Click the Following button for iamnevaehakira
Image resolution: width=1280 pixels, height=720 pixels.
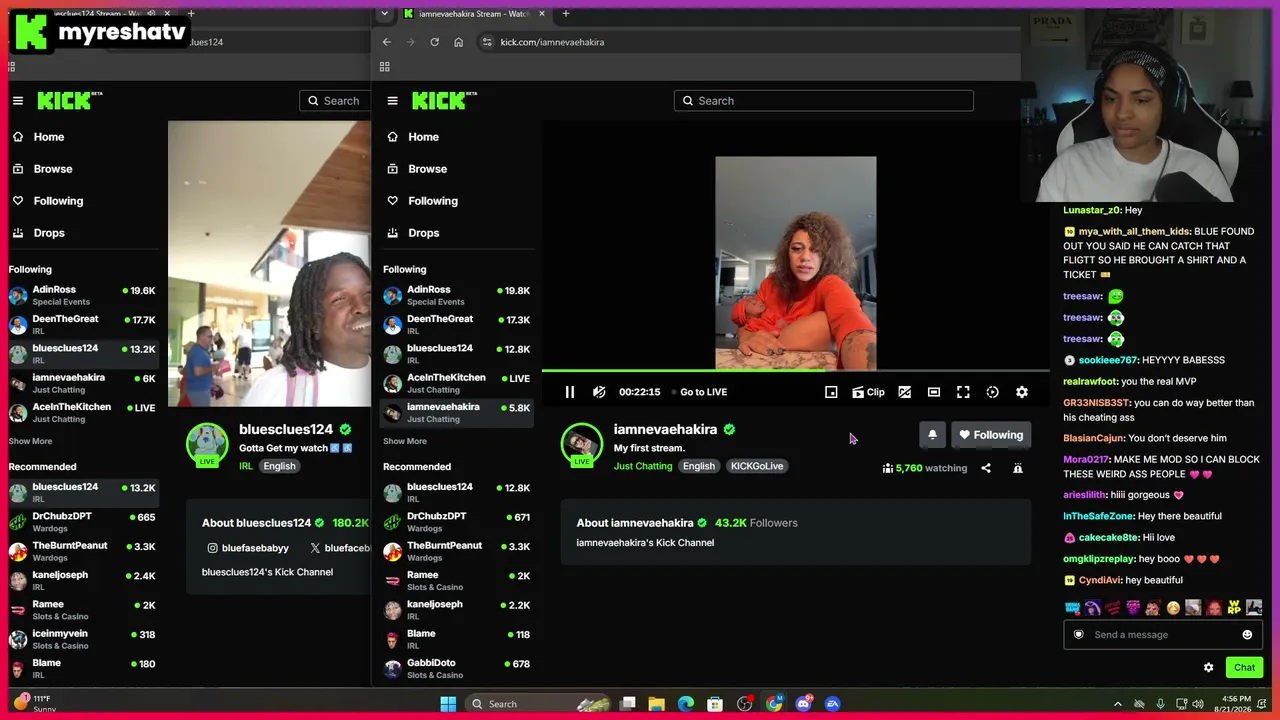(x=990, y=435)
